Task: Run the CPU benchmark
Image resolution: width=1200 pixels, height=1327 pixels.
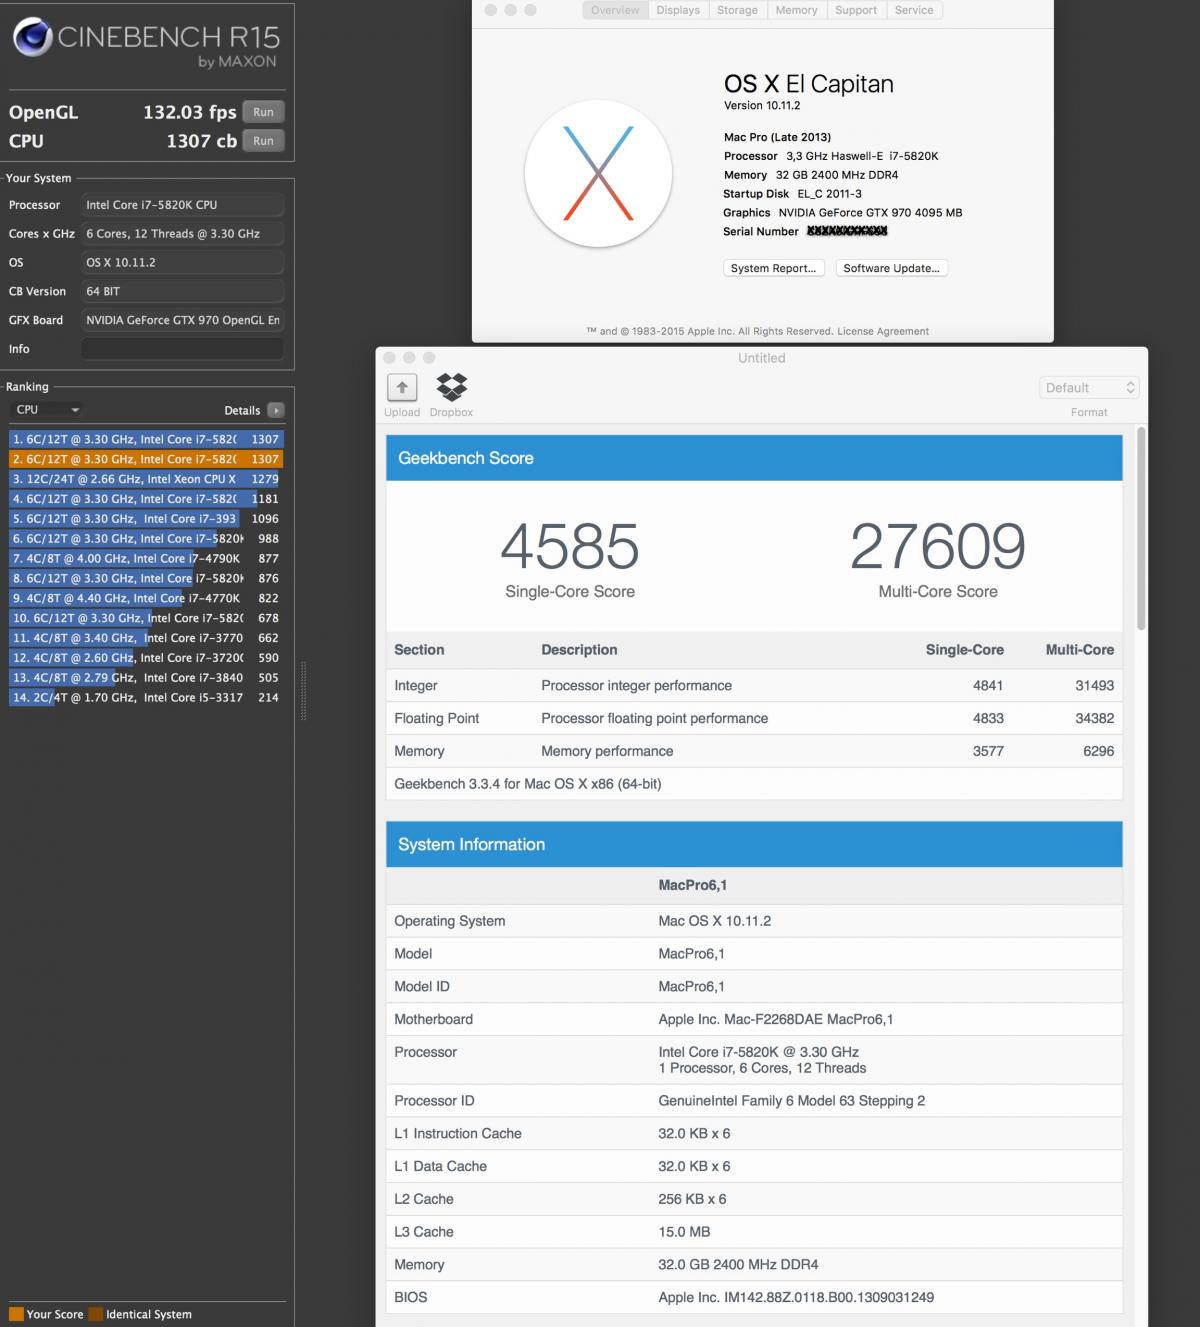Action: point(263,141)
